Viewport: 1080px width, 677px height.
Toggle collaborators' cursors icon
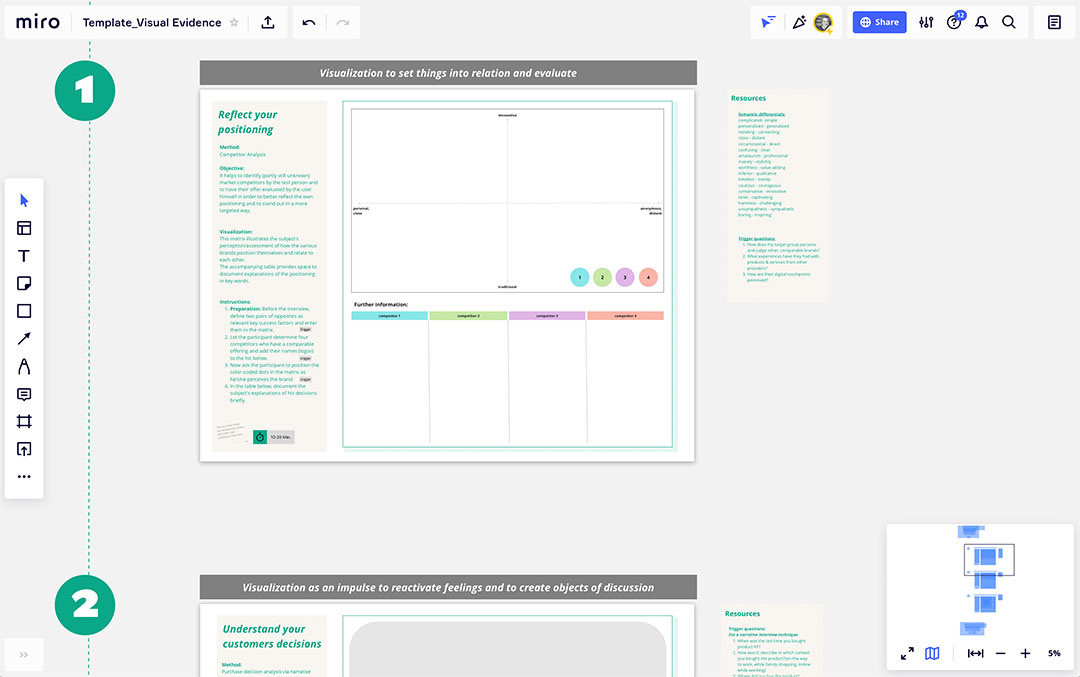coord(768,22)
